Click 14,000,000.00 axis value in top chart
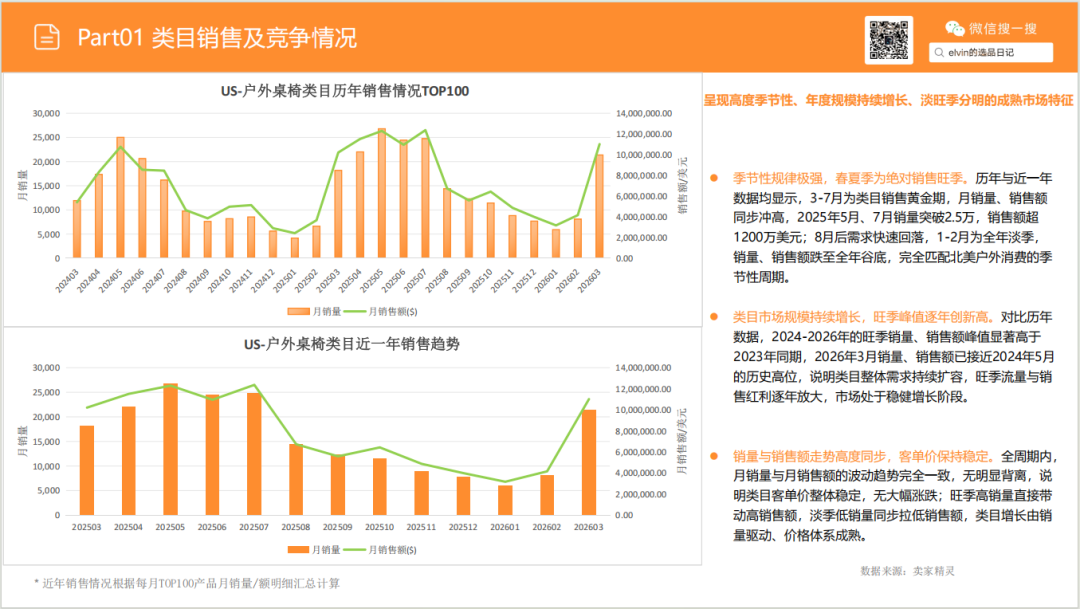 click(x=643, y=114)
